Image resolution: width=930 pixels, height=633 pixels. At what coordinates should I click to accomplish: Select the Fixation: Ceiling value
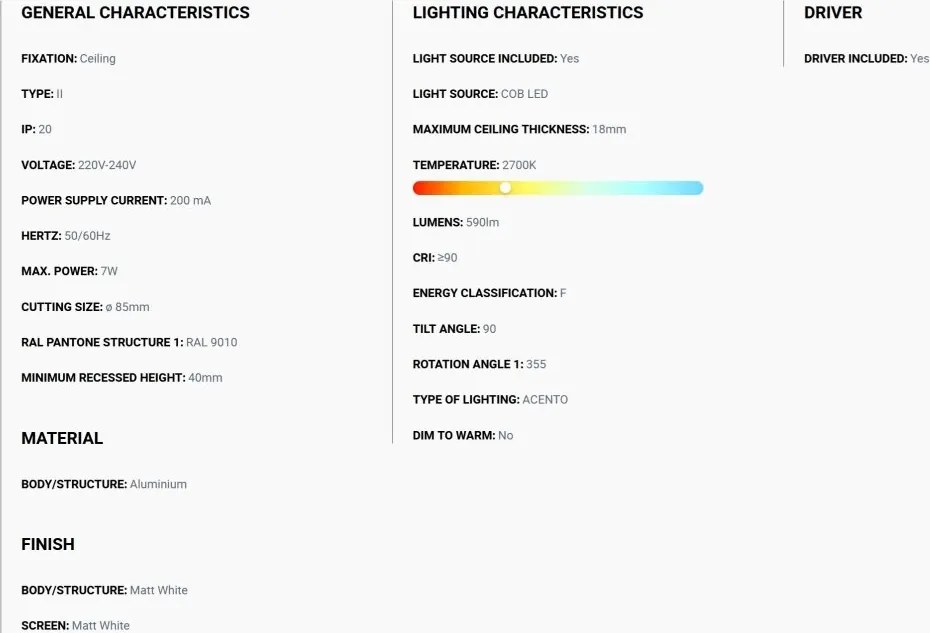point(98,59)
